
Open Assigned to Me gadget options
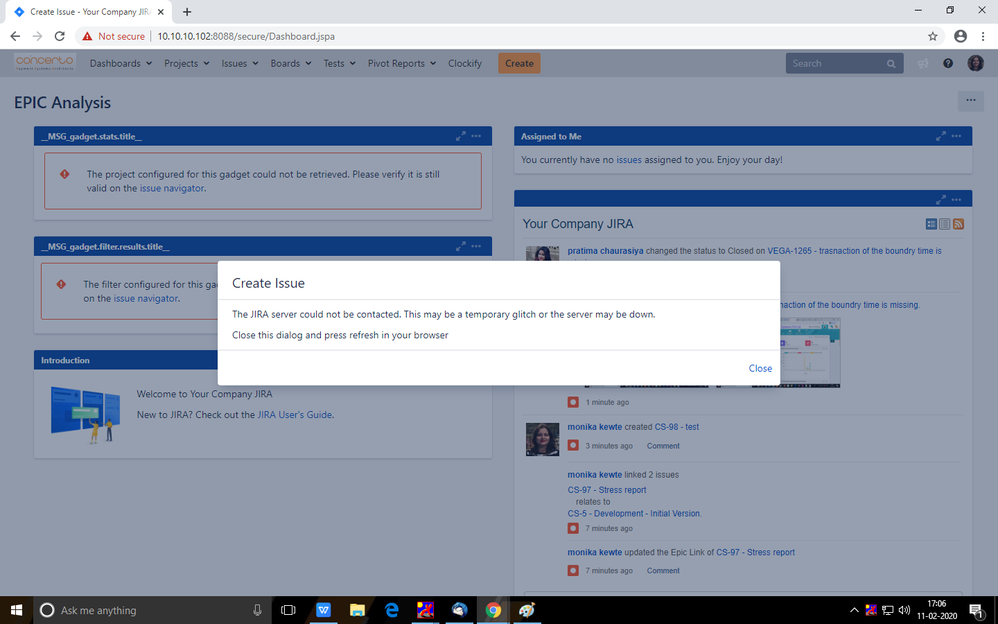coord(957,136)
